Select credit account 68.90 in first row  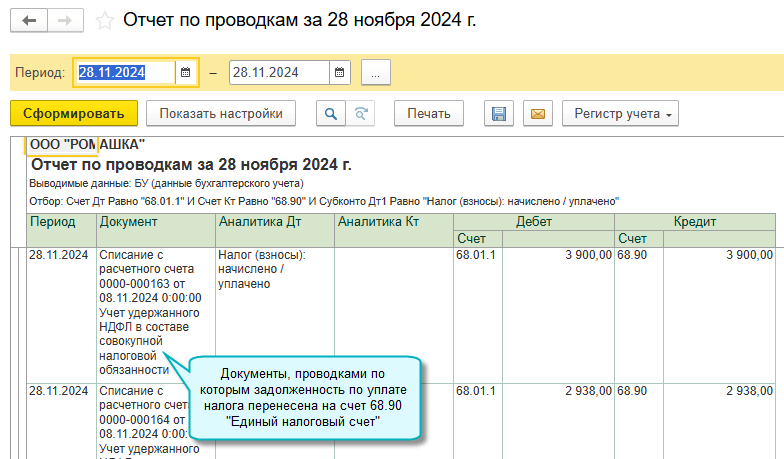[639, 315]
